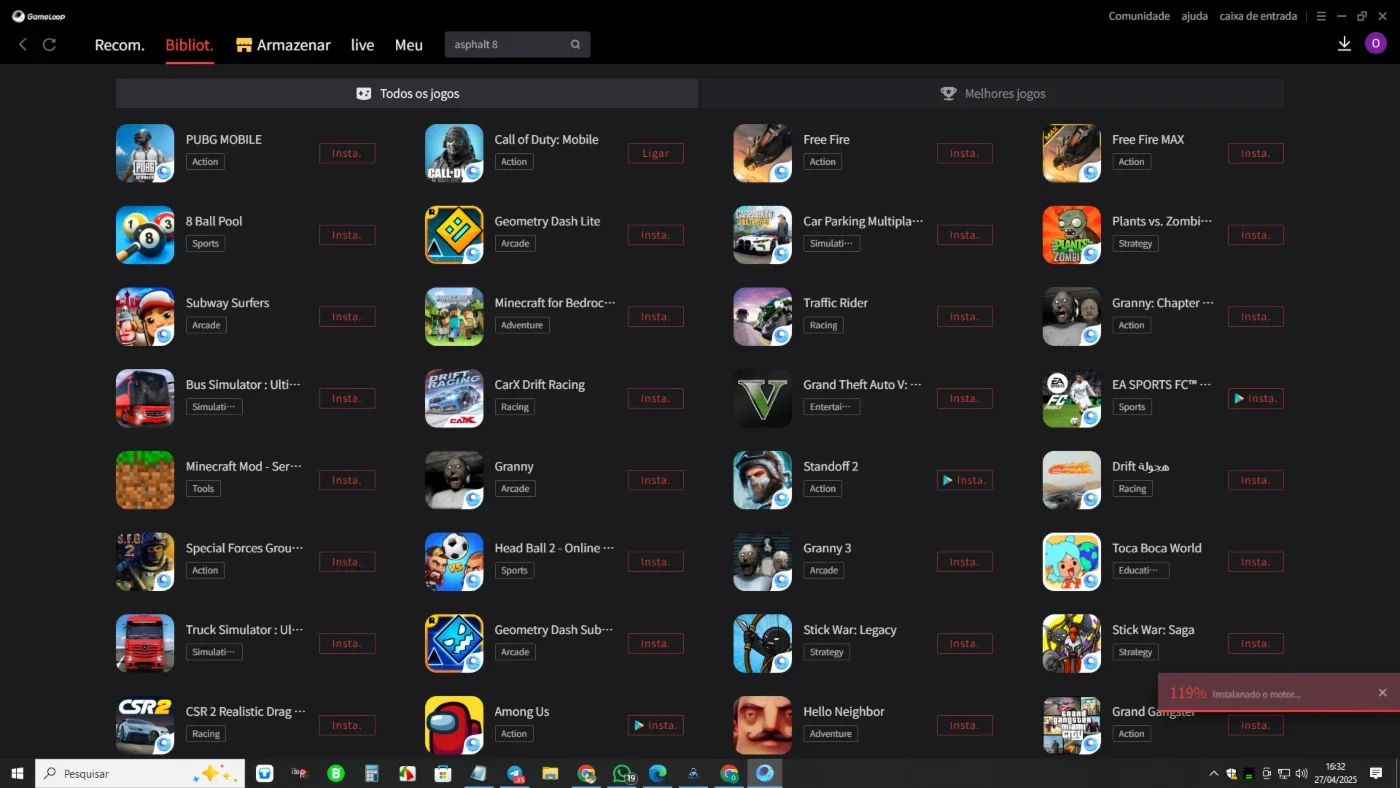This screenshot has width=1400, height=788.
Task: Open Geometry Dash Lite icon
Action: (x=454, y=235)
